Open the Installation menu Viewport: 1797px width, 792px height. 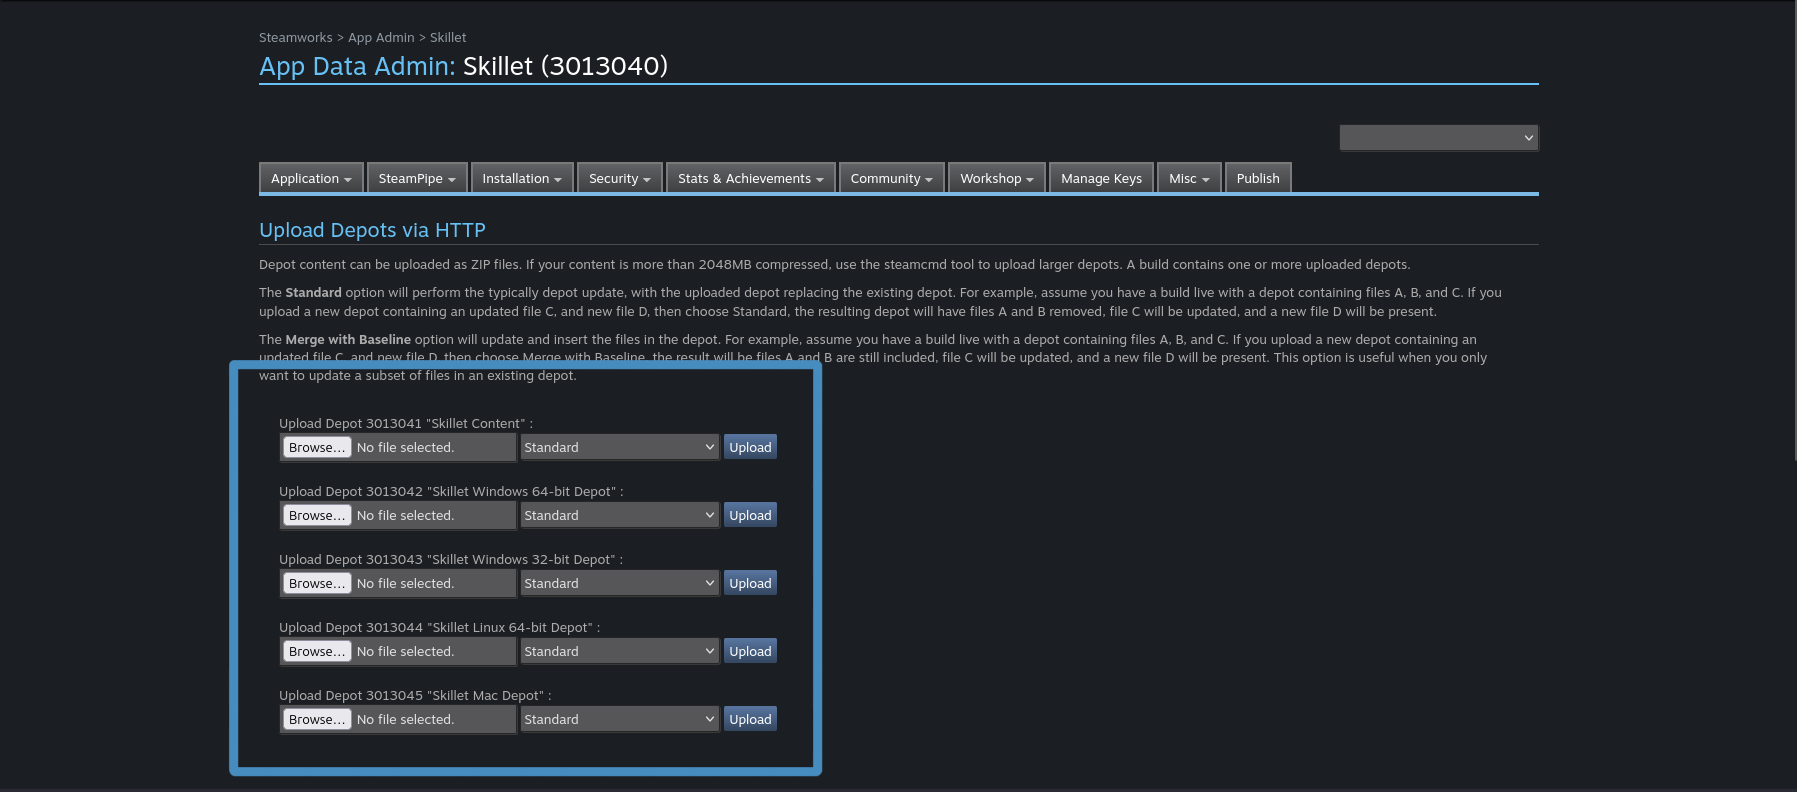[x=522, y=178]
